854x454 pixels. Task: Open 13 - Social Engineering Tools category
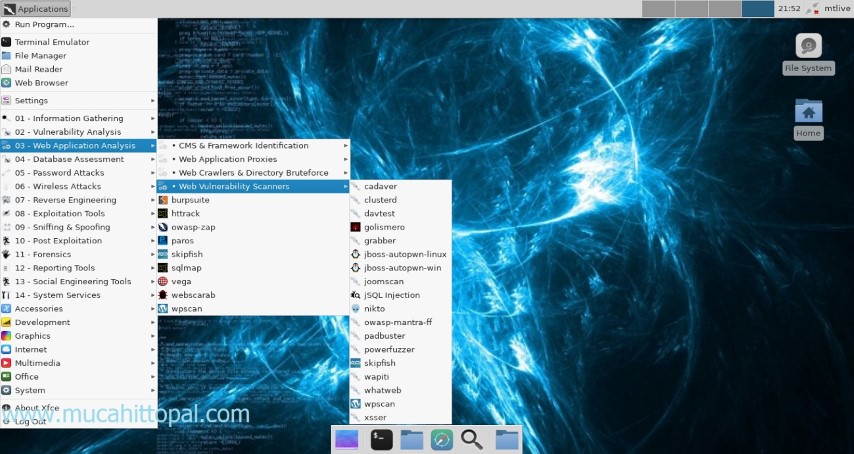point(79,281)
